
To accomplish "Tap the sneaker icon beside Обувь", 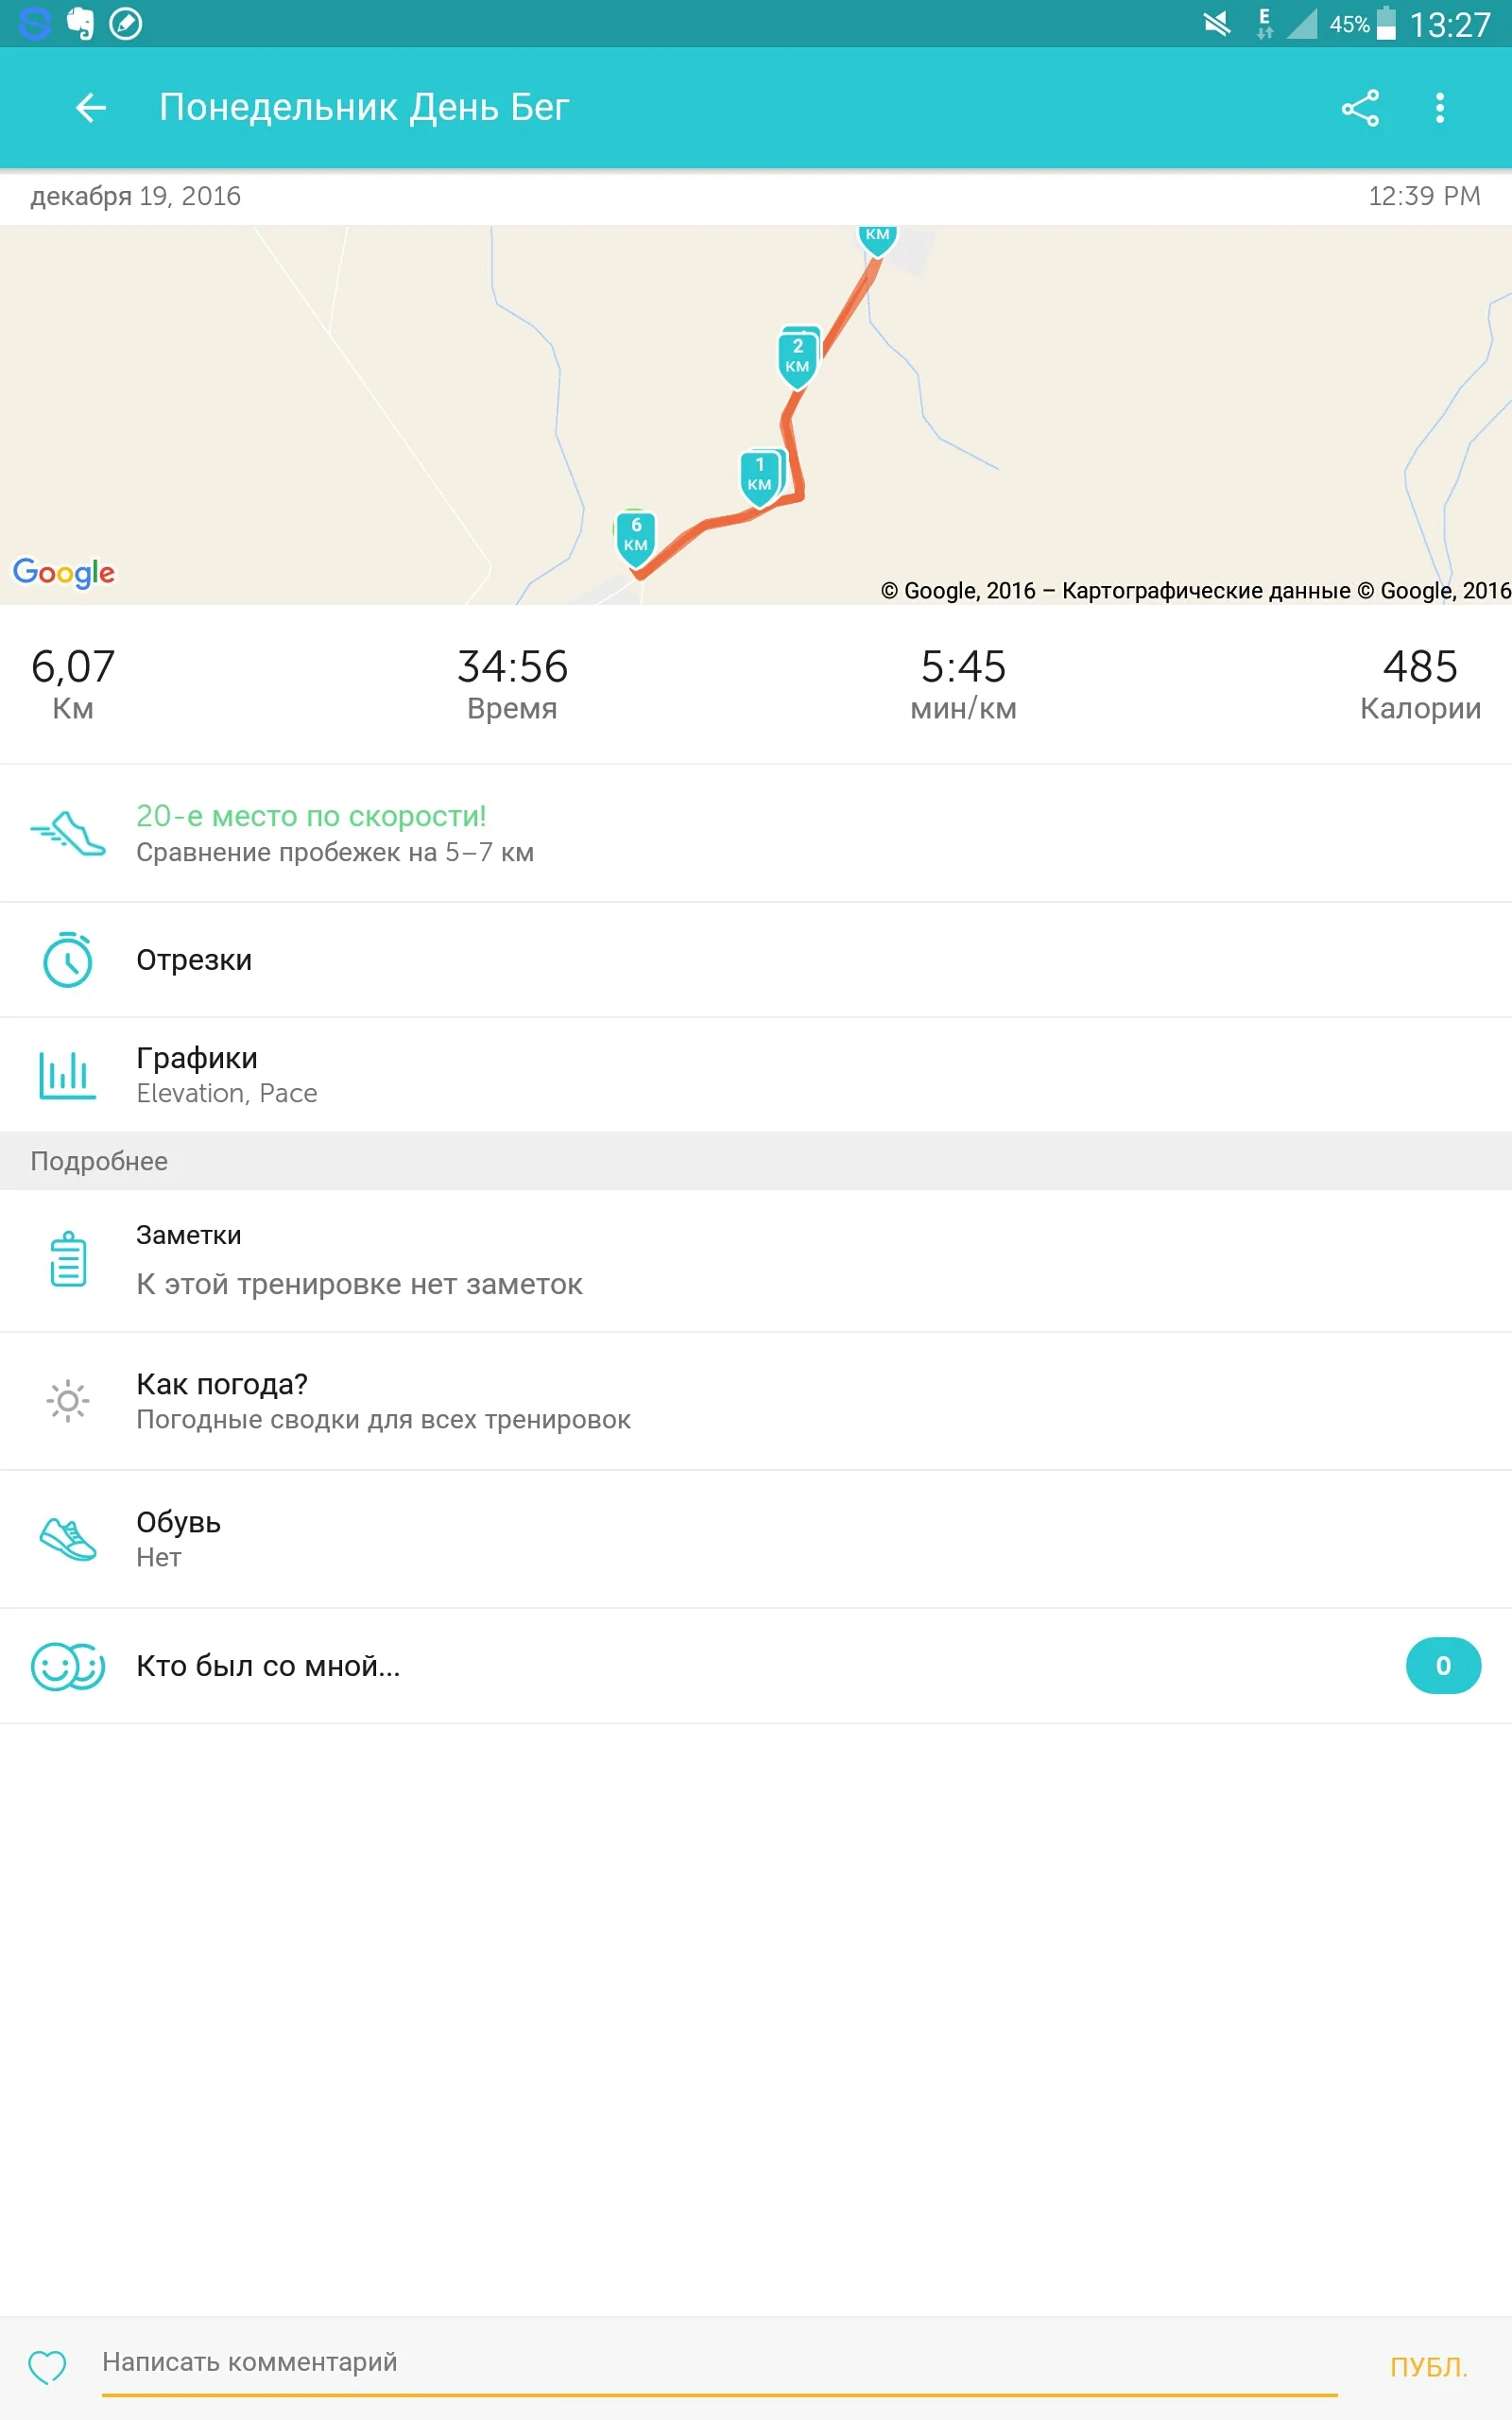I will [68, 1539].
